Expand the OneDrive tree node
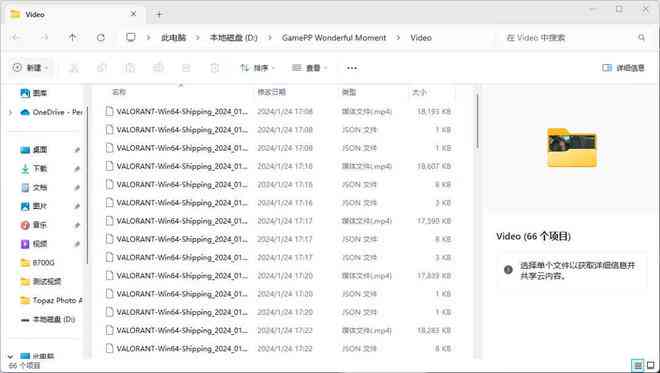660x373 pixels. [x=11, y=112]
